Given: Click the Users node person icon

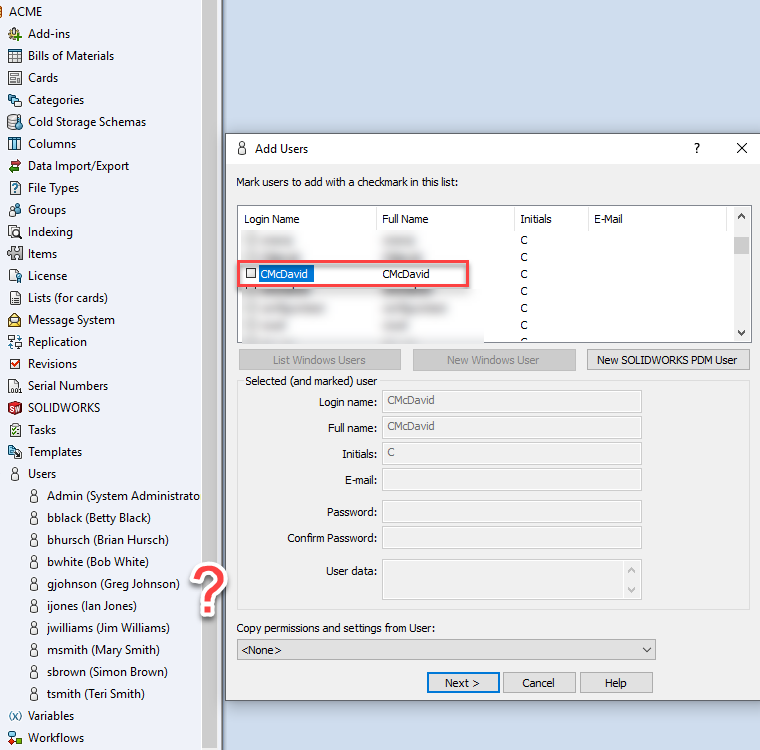Looking at the screenshot, I should [x=15, y=474].
